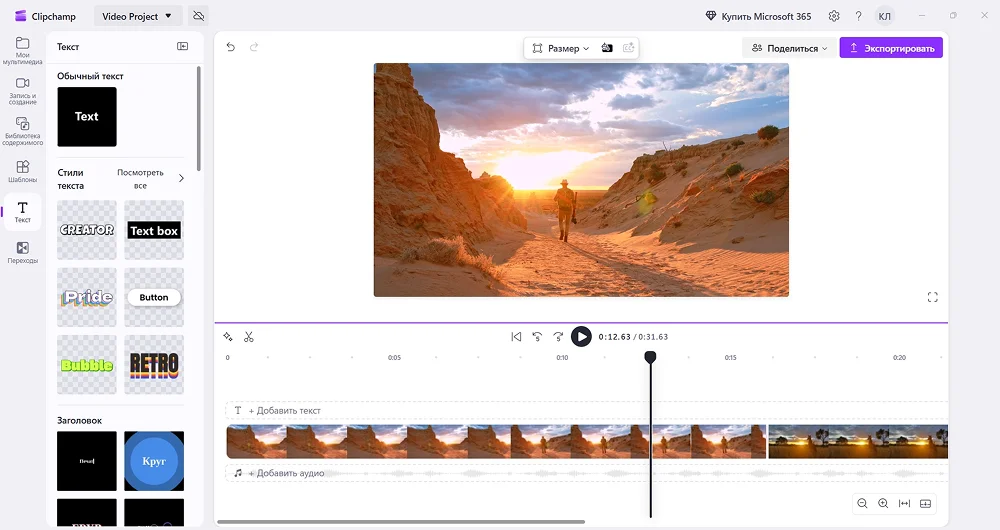The height and width of the screenshot is (530, 1000).
Task: Click the scissors split tool
Action: point(249,337)
